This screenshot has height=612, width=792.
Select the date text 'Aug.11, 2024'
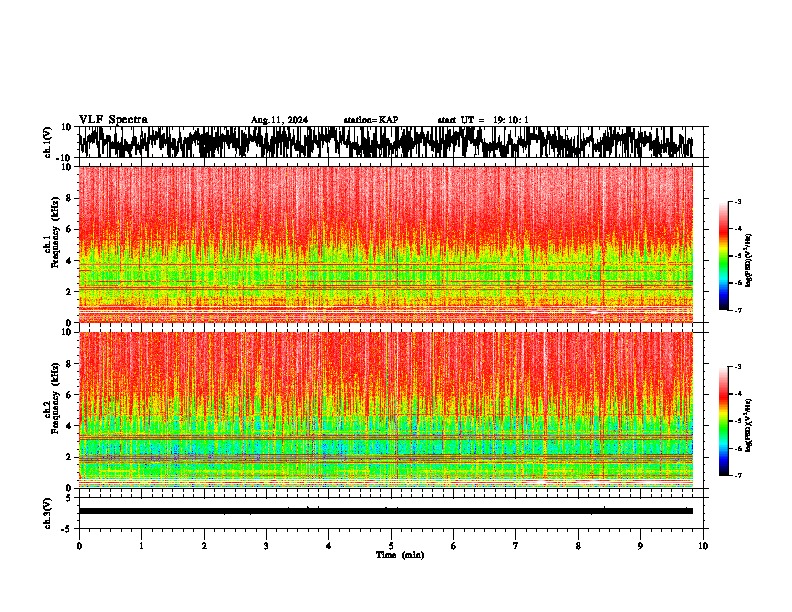click(x=279, y=120)
